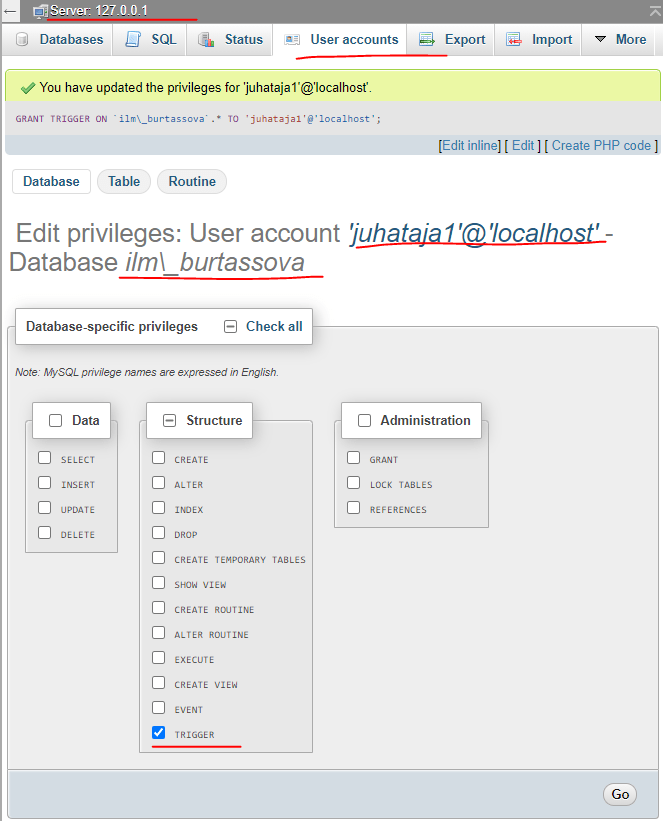This screenshot has width=663, height=821.
Task: Open the Create PHP code link
Action: pyautogui.click(x=601, y=145)
